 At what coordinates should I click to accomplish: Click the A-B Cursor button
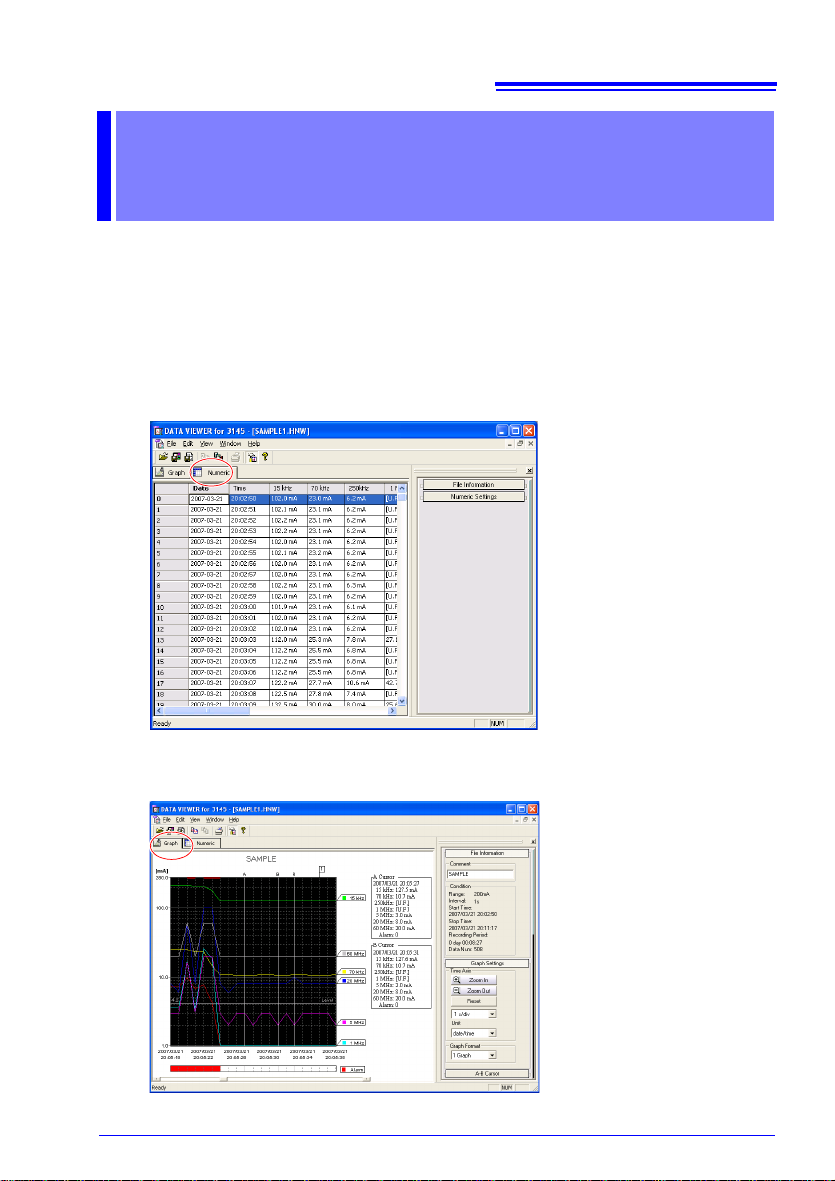click(x=486, y=1073)
